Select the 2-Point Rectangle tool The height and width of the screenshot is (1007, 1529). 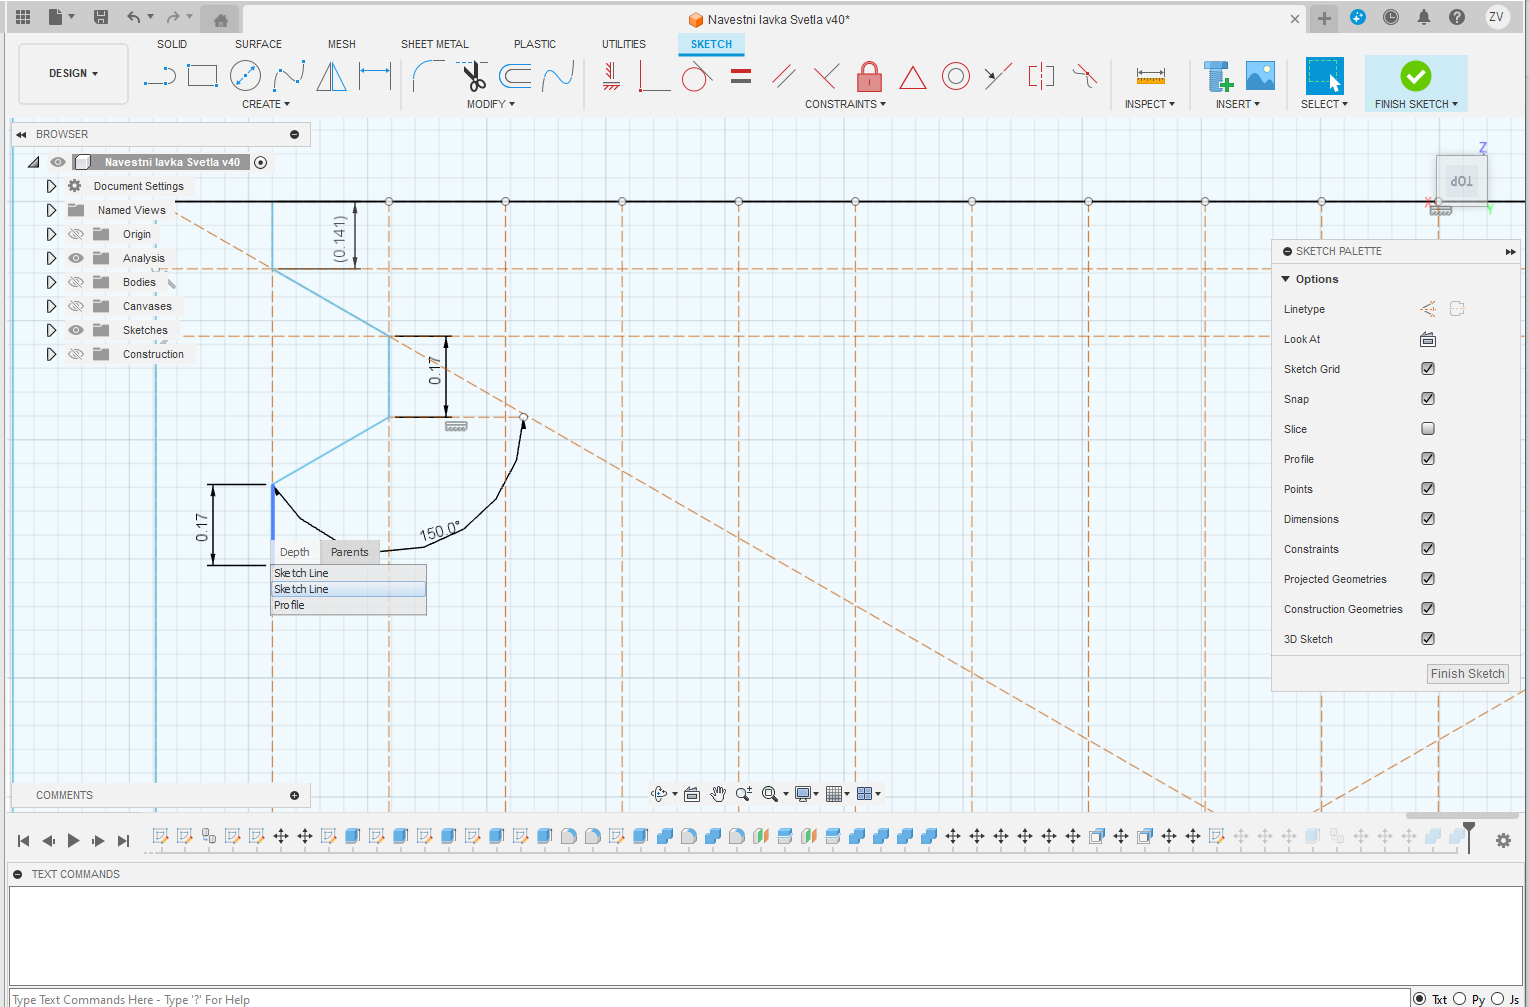(x=202, y=77)
